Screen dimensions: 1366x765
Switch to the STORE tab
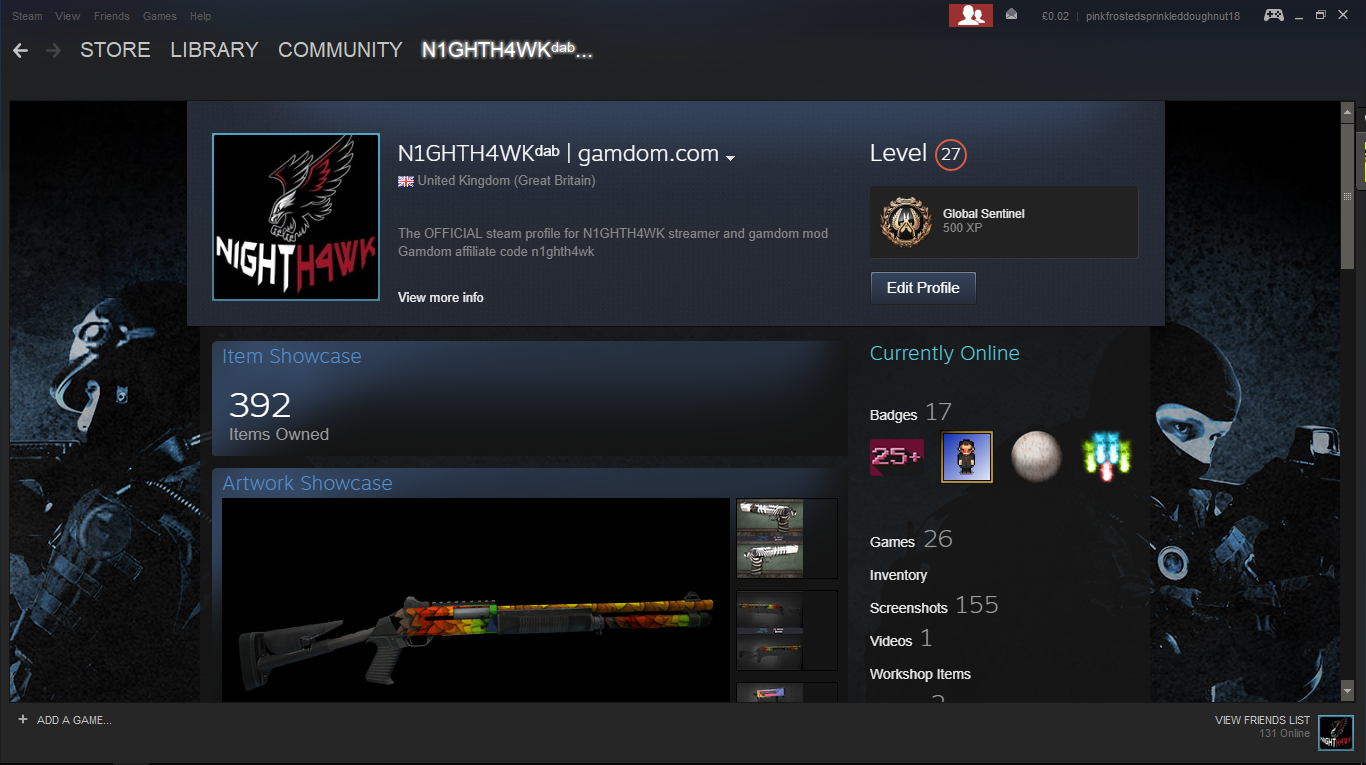coord(115,50)
